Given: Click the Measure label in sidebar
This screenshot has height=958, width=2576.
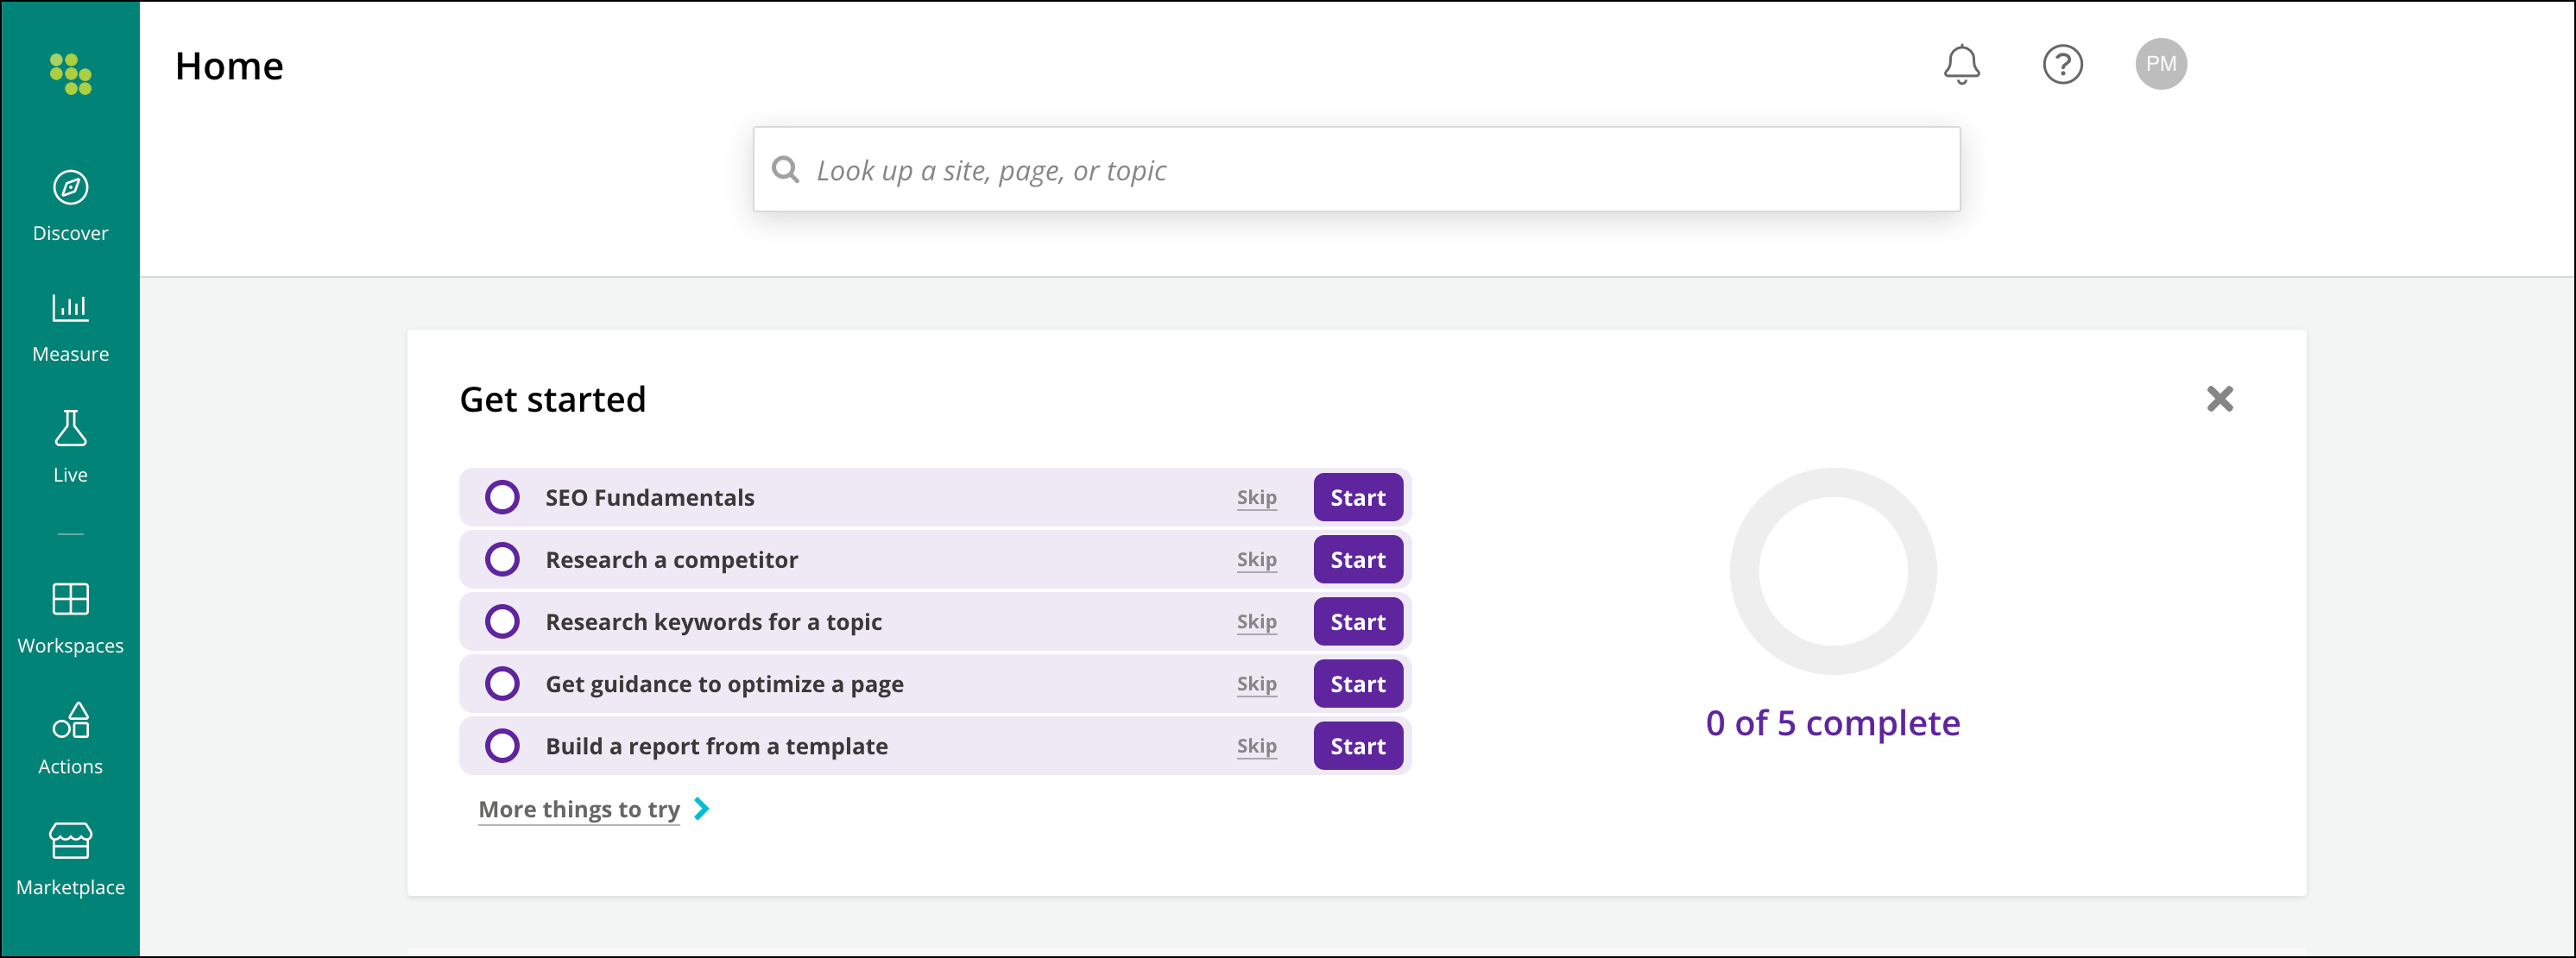Looking at the screenshot, I should (70, 354).
